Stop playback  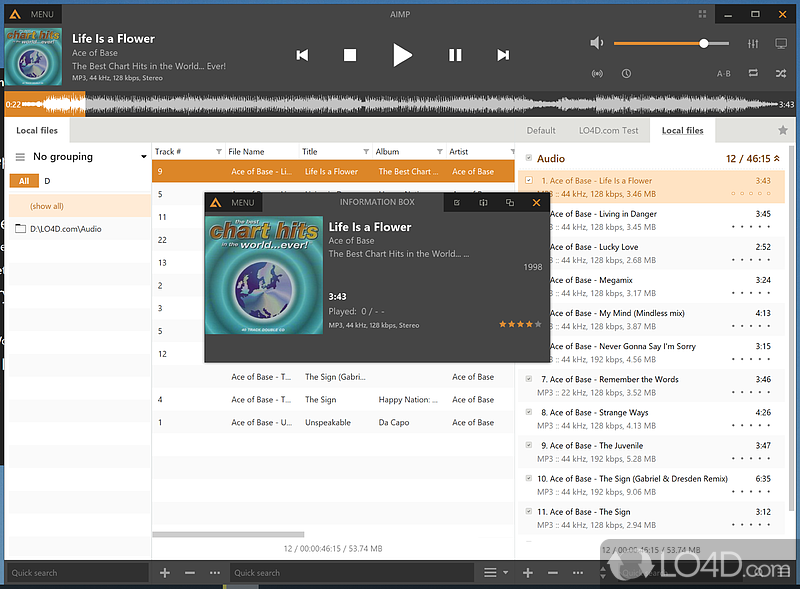350,55
